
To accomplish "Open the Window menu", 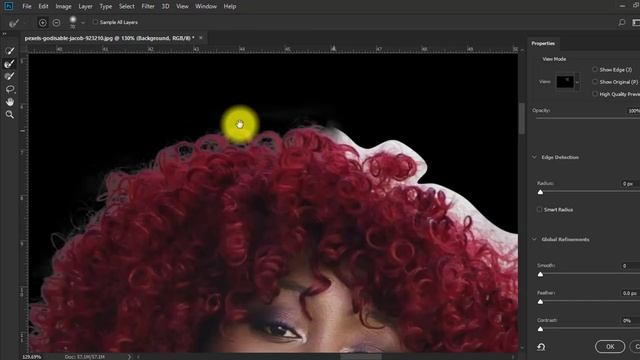I will (206, 6).
